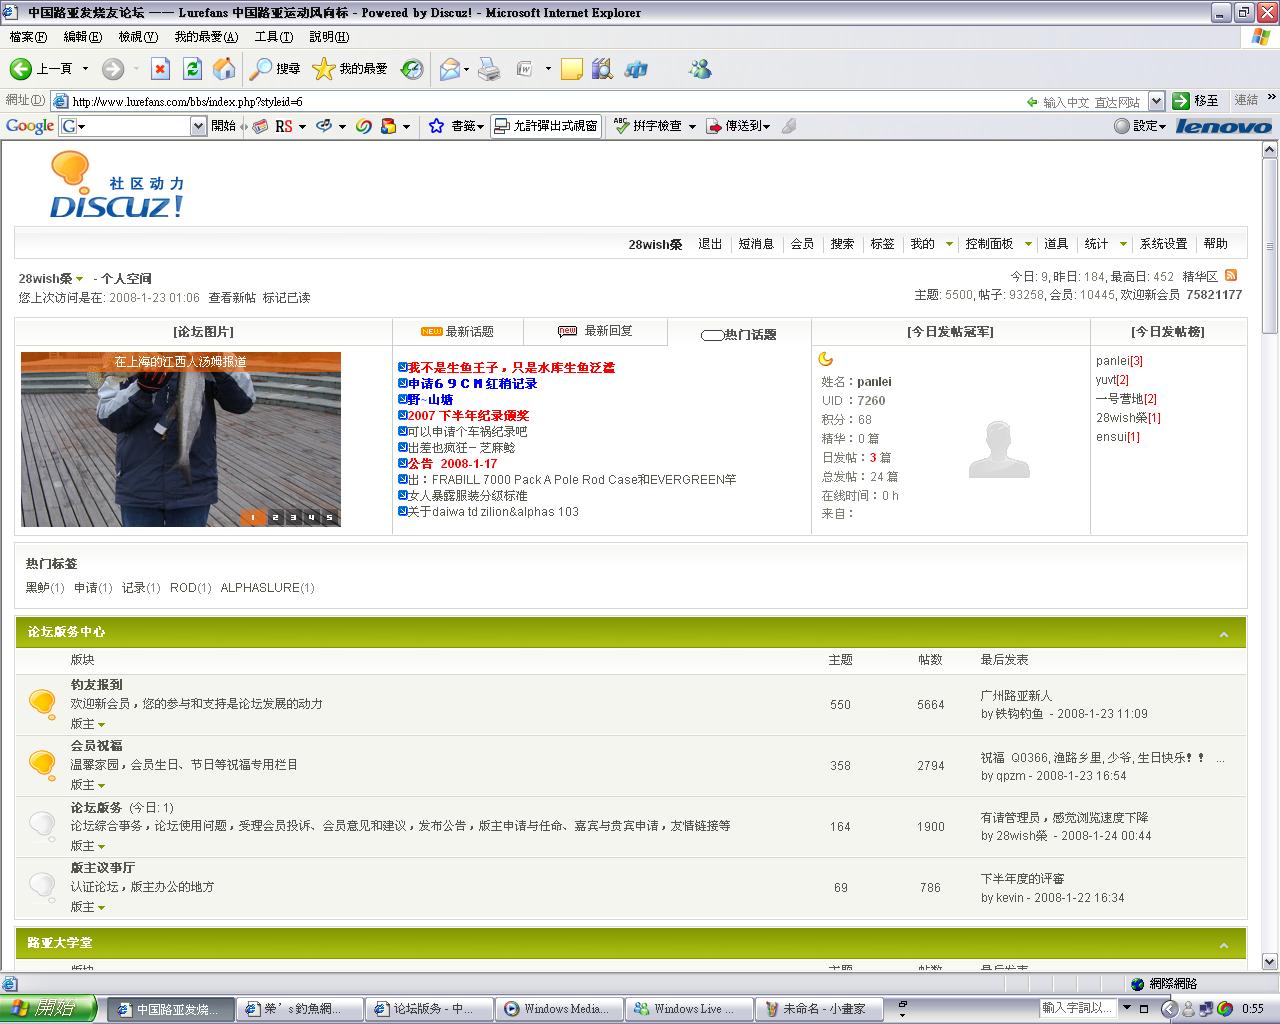
Task: Open the 短消息 link
Action: pyautogui.click(x=756, y=244)
